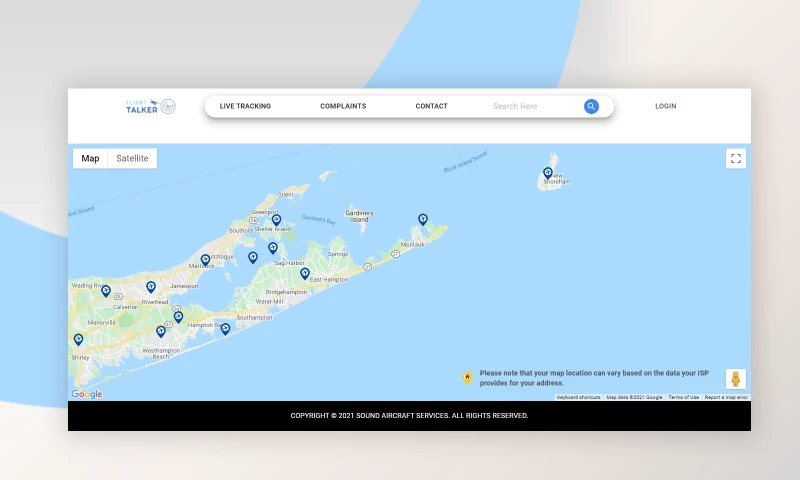Enter fullscreen map view
This screenshot has width=800, height=480.
click(736, 158)
